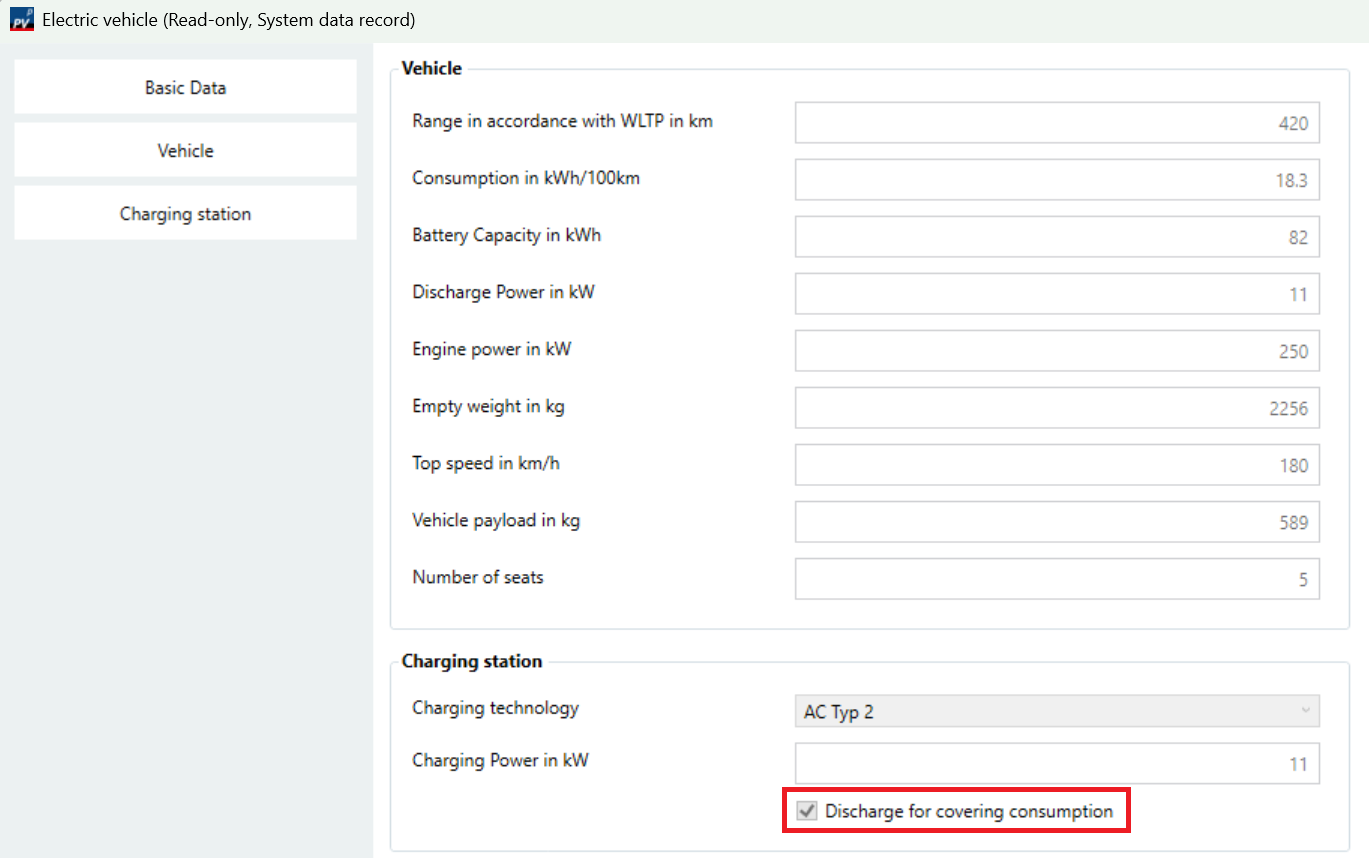Click the window title 'Electric vehicle (Read-only, System data record)'
1369x858 pixels.
pos(229,19)
